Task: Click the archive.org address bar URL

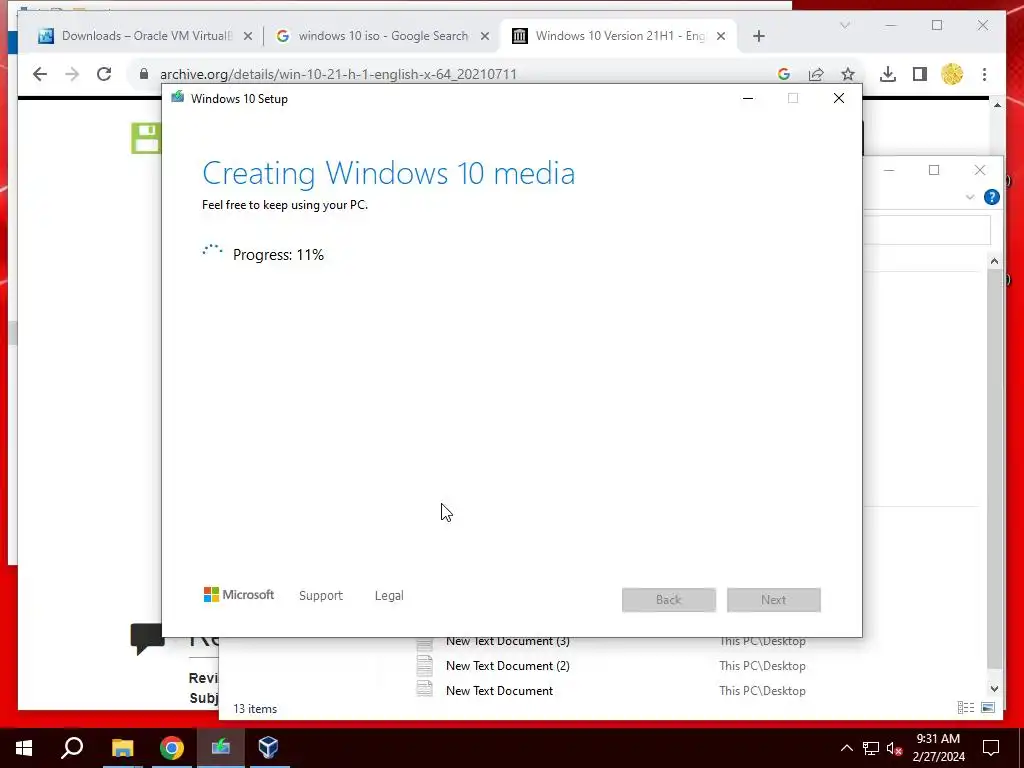Action: (338, 74)
